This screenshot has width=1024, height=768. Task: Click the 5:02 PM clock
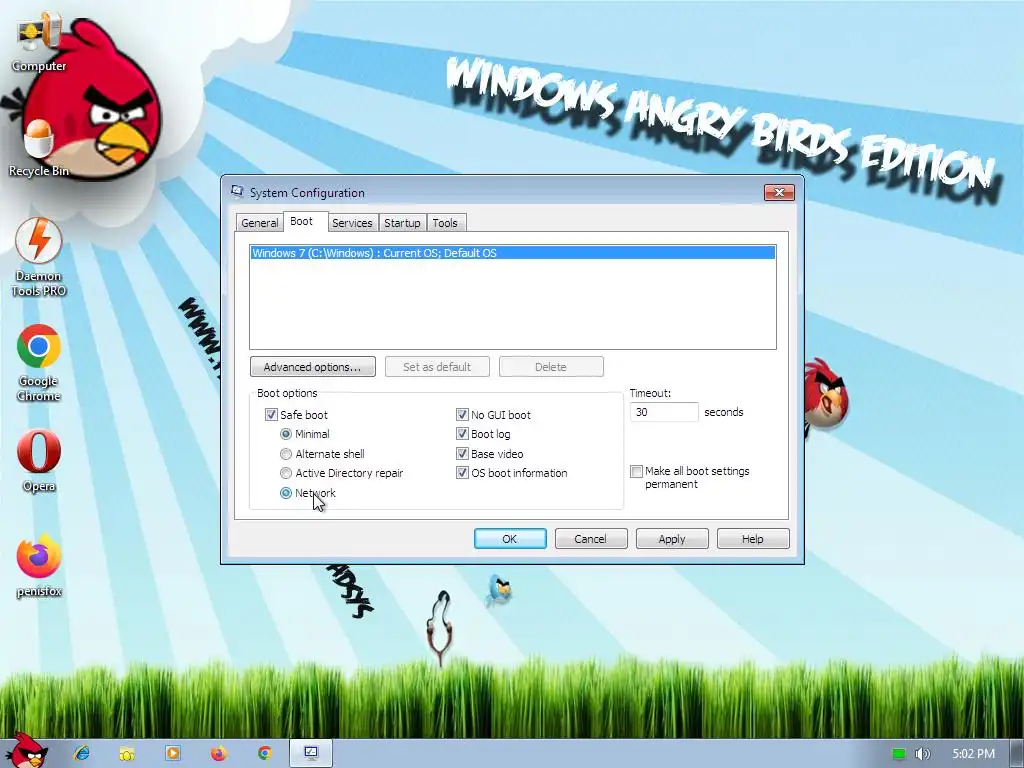(x=973, y=754)
